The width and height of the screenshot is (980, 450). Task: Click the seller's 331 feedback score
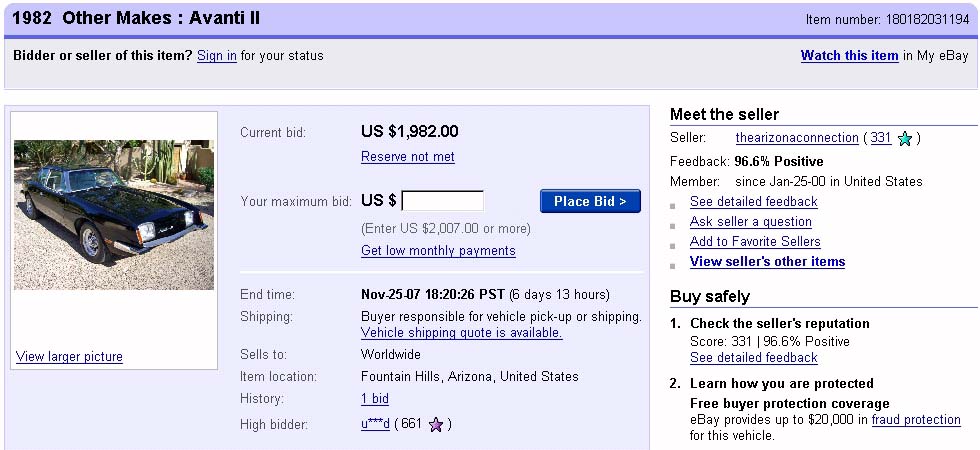pyautogui.click(x=880, y=138)
